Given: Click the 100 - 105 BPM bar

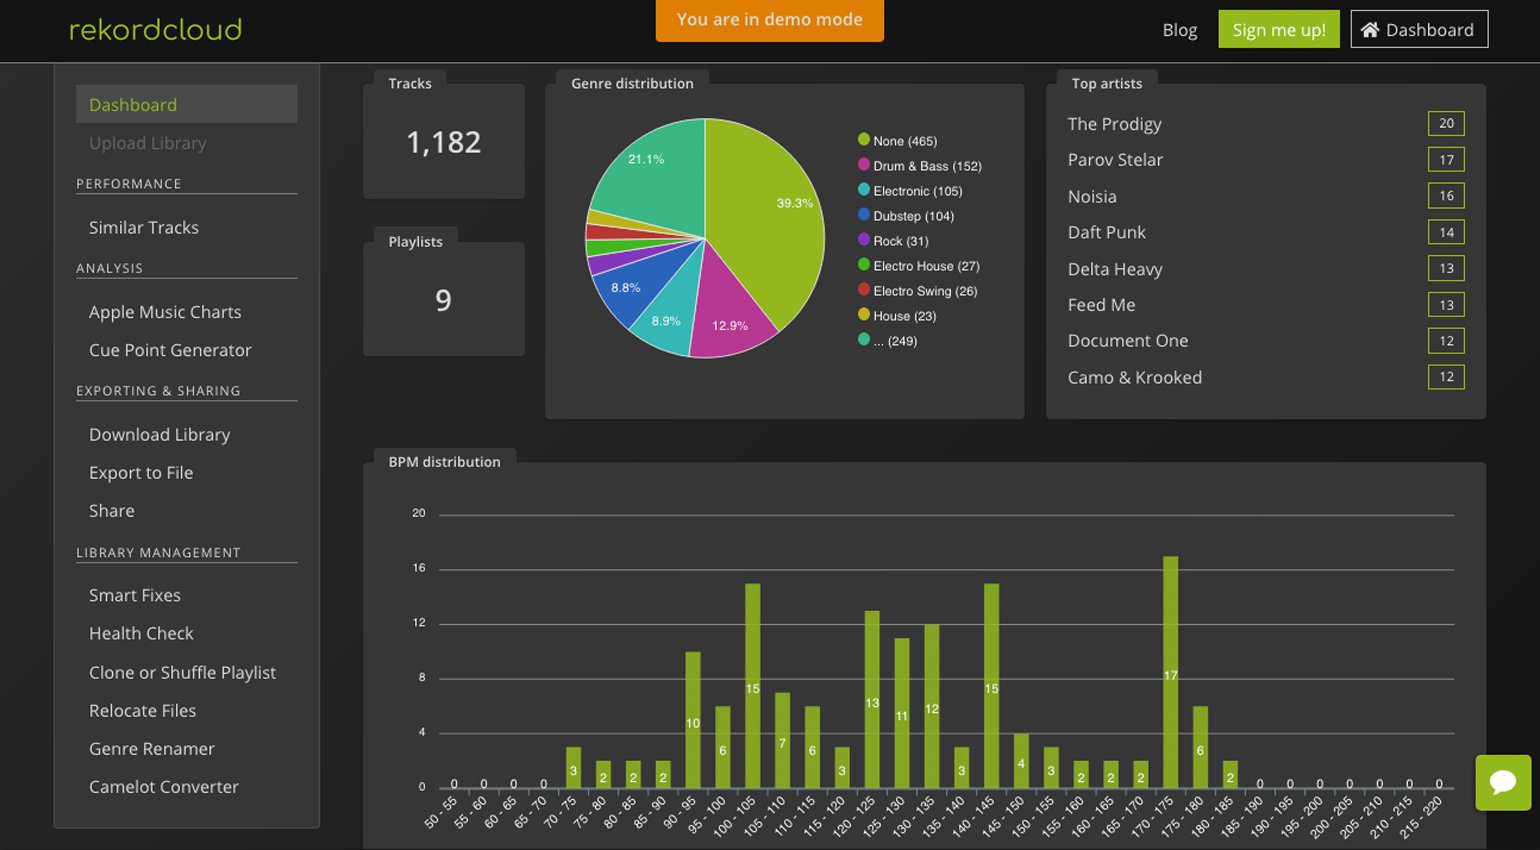Looking at the screenshot, I should point(753,685).
